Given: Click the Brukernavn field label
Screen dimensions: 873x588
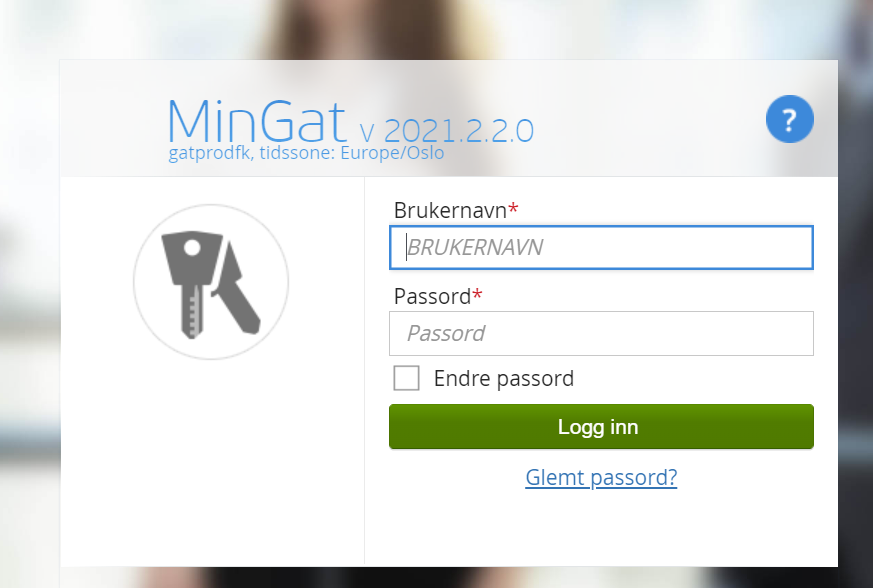Looking at the screenshot, I should [x=450, y=210].
